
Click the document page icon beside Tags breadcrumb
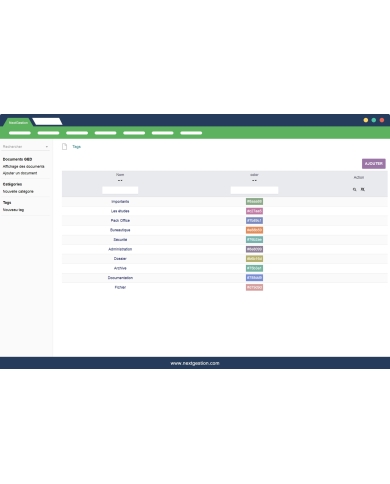pos(64,147)
